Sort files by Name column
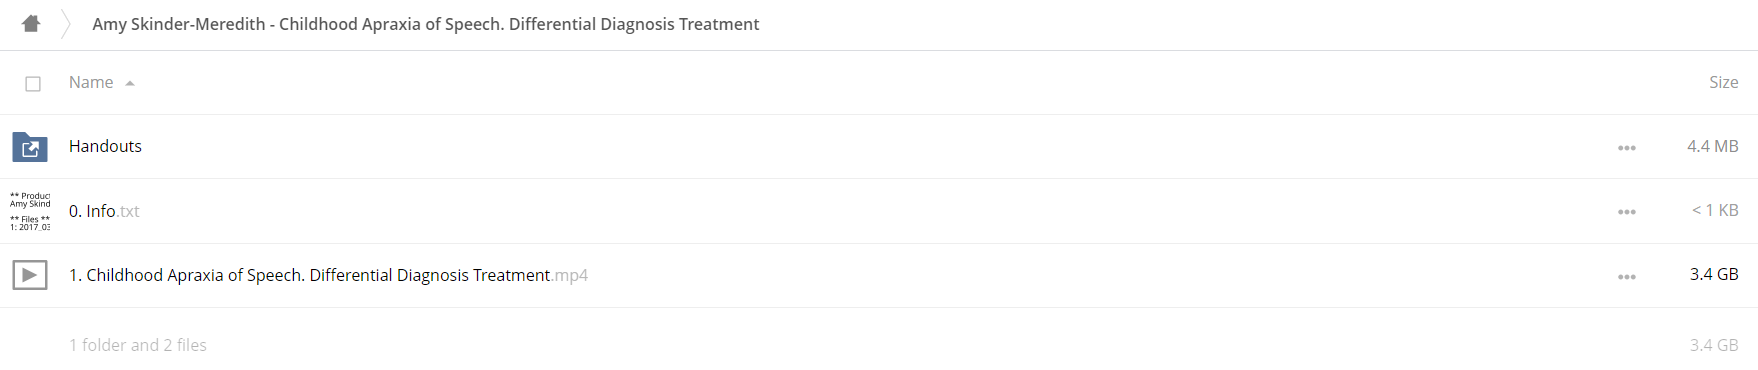 91,82
